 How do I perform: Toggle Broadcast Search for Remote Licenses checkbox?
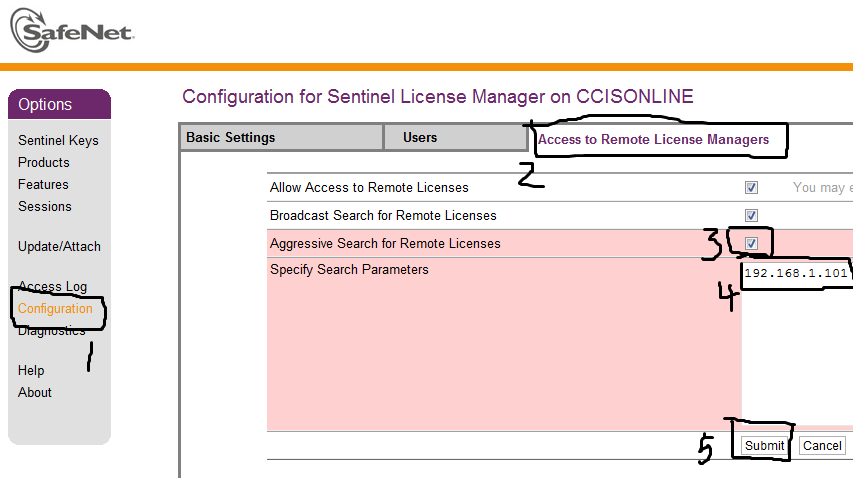coord(751,215)
